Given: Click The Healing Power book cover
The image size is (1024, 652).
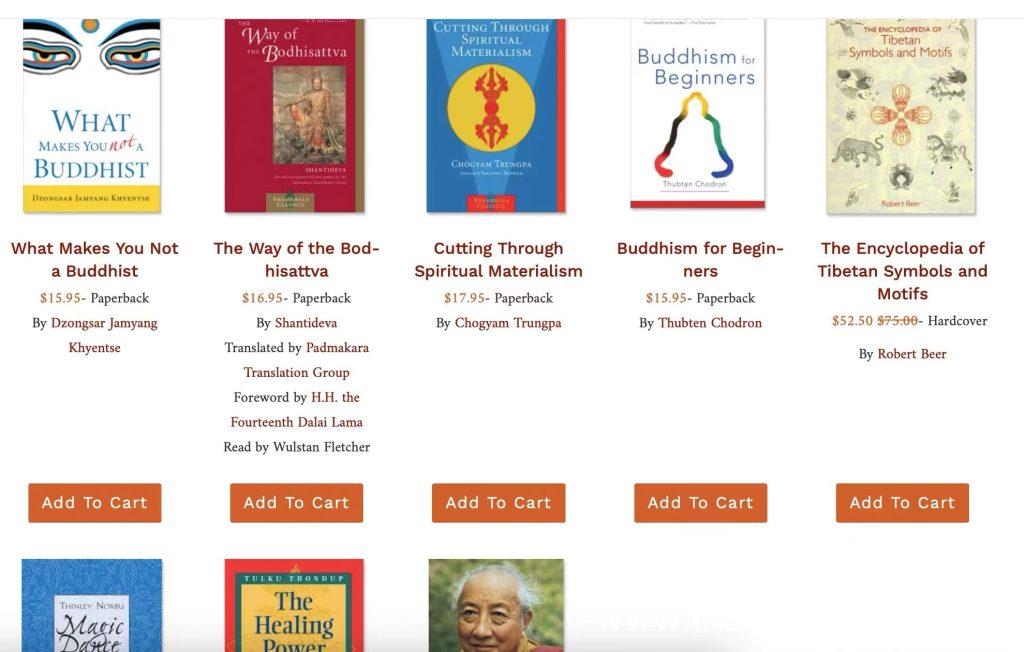Looking at the screenshot, I should click(x=294, y=605).
